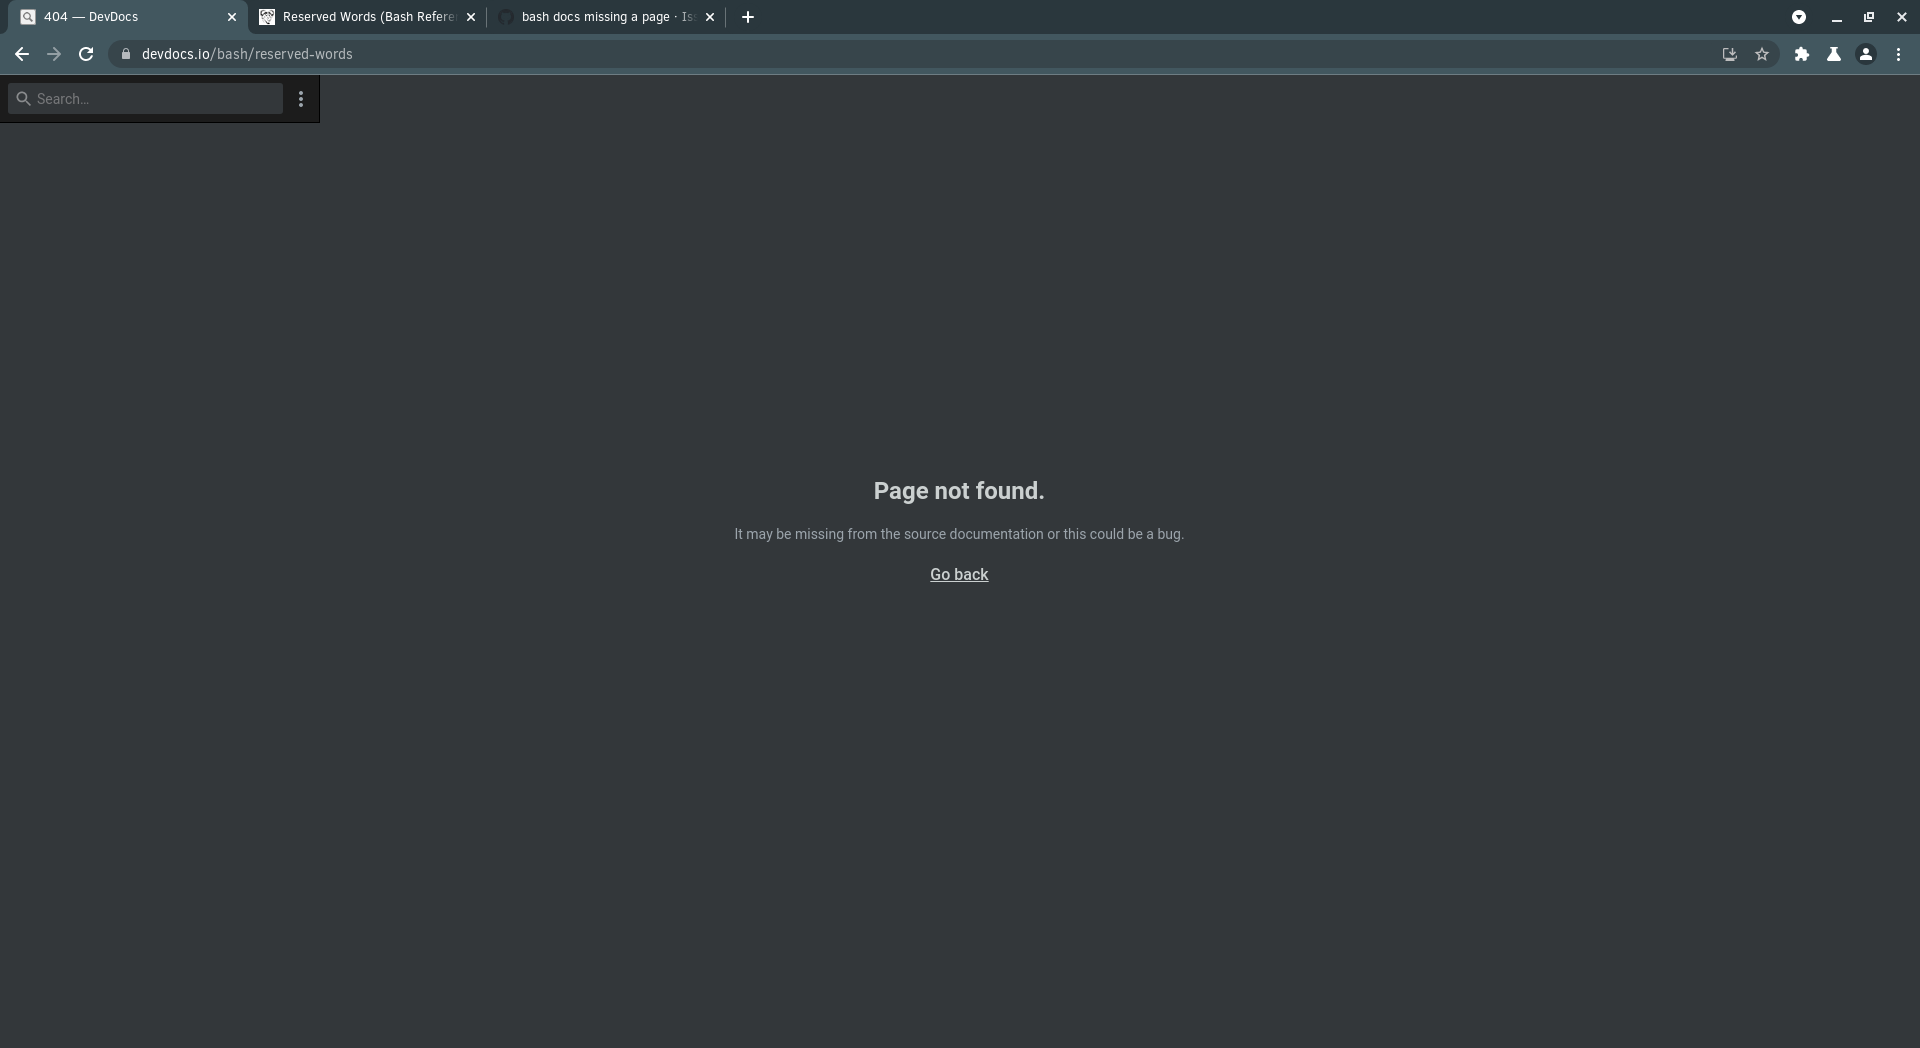
Task: Click the Chrome Labs flask icon
Action: [1834, 55]
